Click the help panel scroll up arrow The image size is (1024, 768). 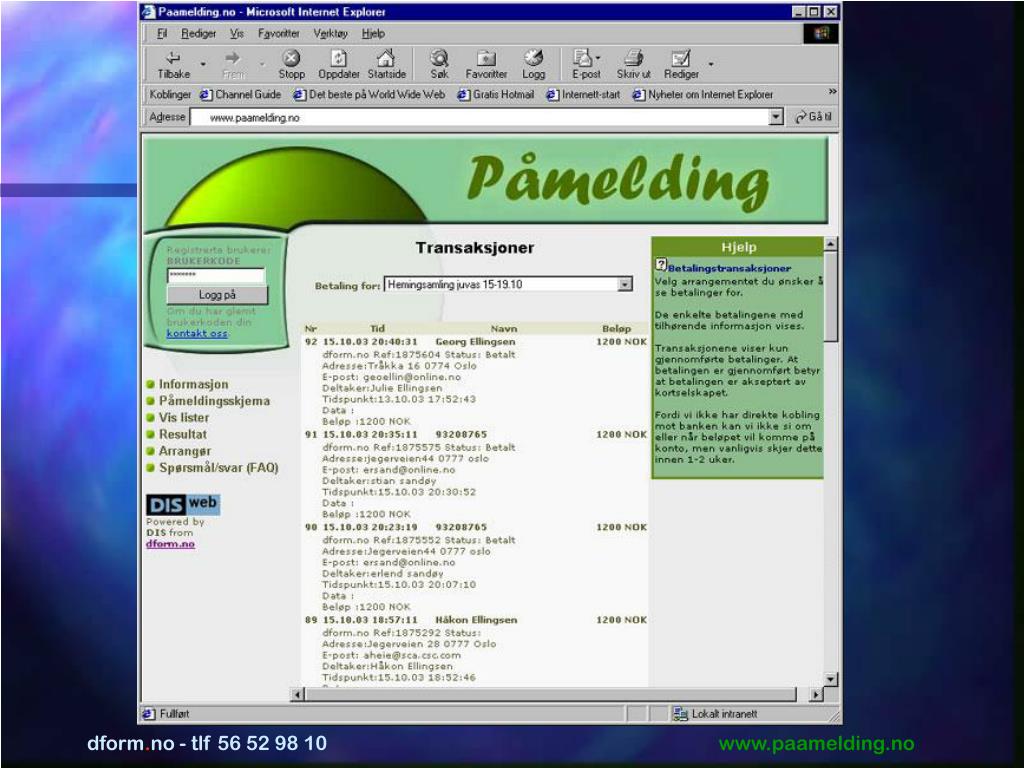pyautogui.click(x=830, y=244)
